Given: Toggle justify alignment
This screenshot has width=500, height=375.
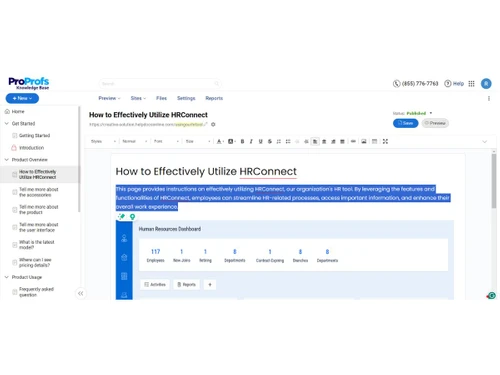Looking at the screenshot, I should pyautogui.click(x=342, y=141).
